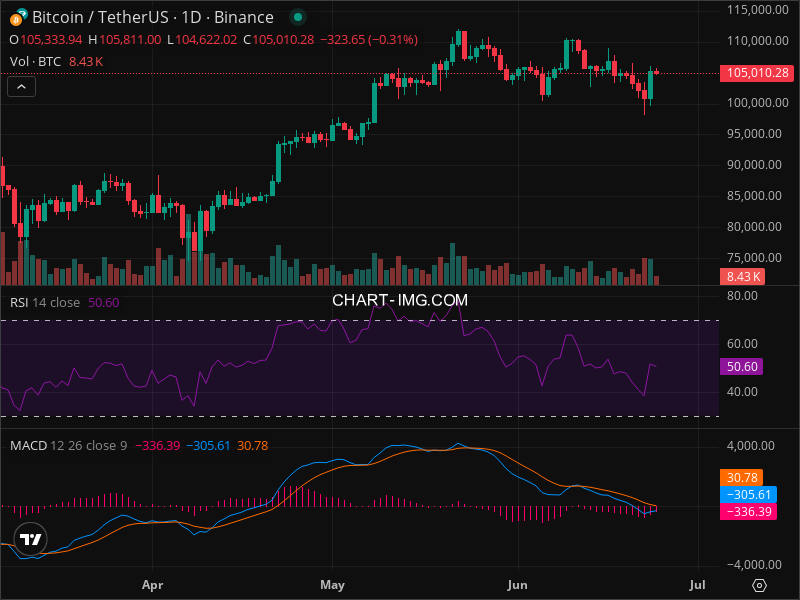800x600 pixels.
Task: Click the 60.00 label on RSI scale
Action: (x=742, y=344)
